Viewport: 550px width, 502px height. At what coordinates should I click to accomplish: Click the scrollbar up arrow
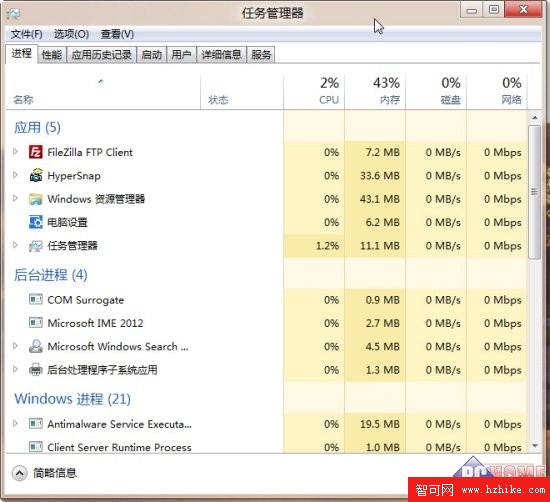pyautogui.click(x=535, y=118)
